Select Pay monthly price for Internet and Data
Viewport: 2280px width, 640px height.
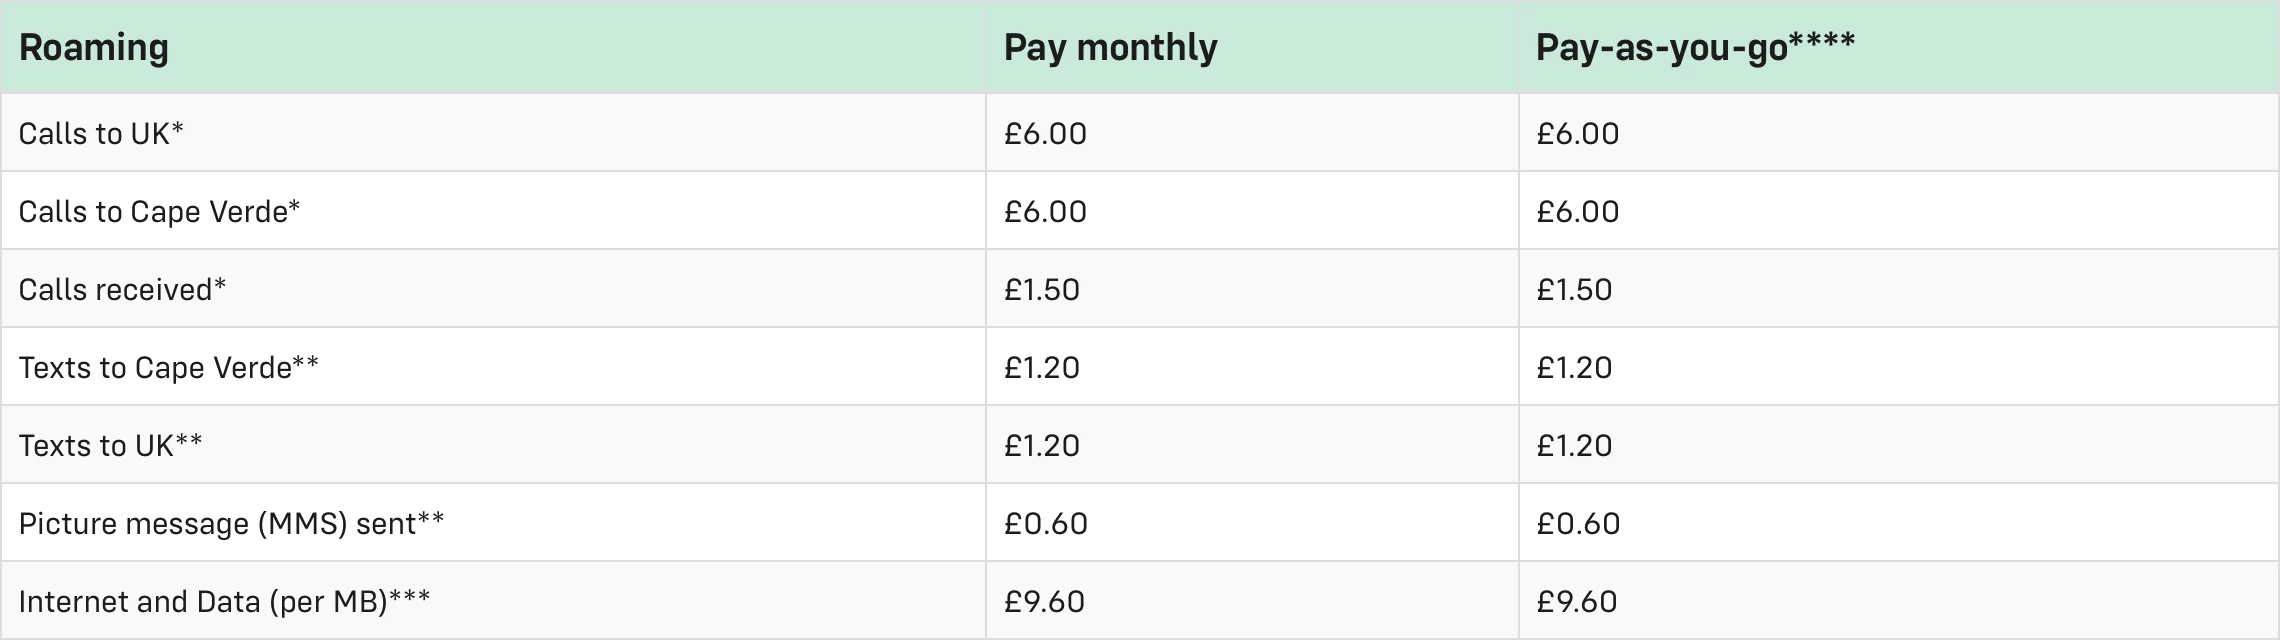point(1044,602)
